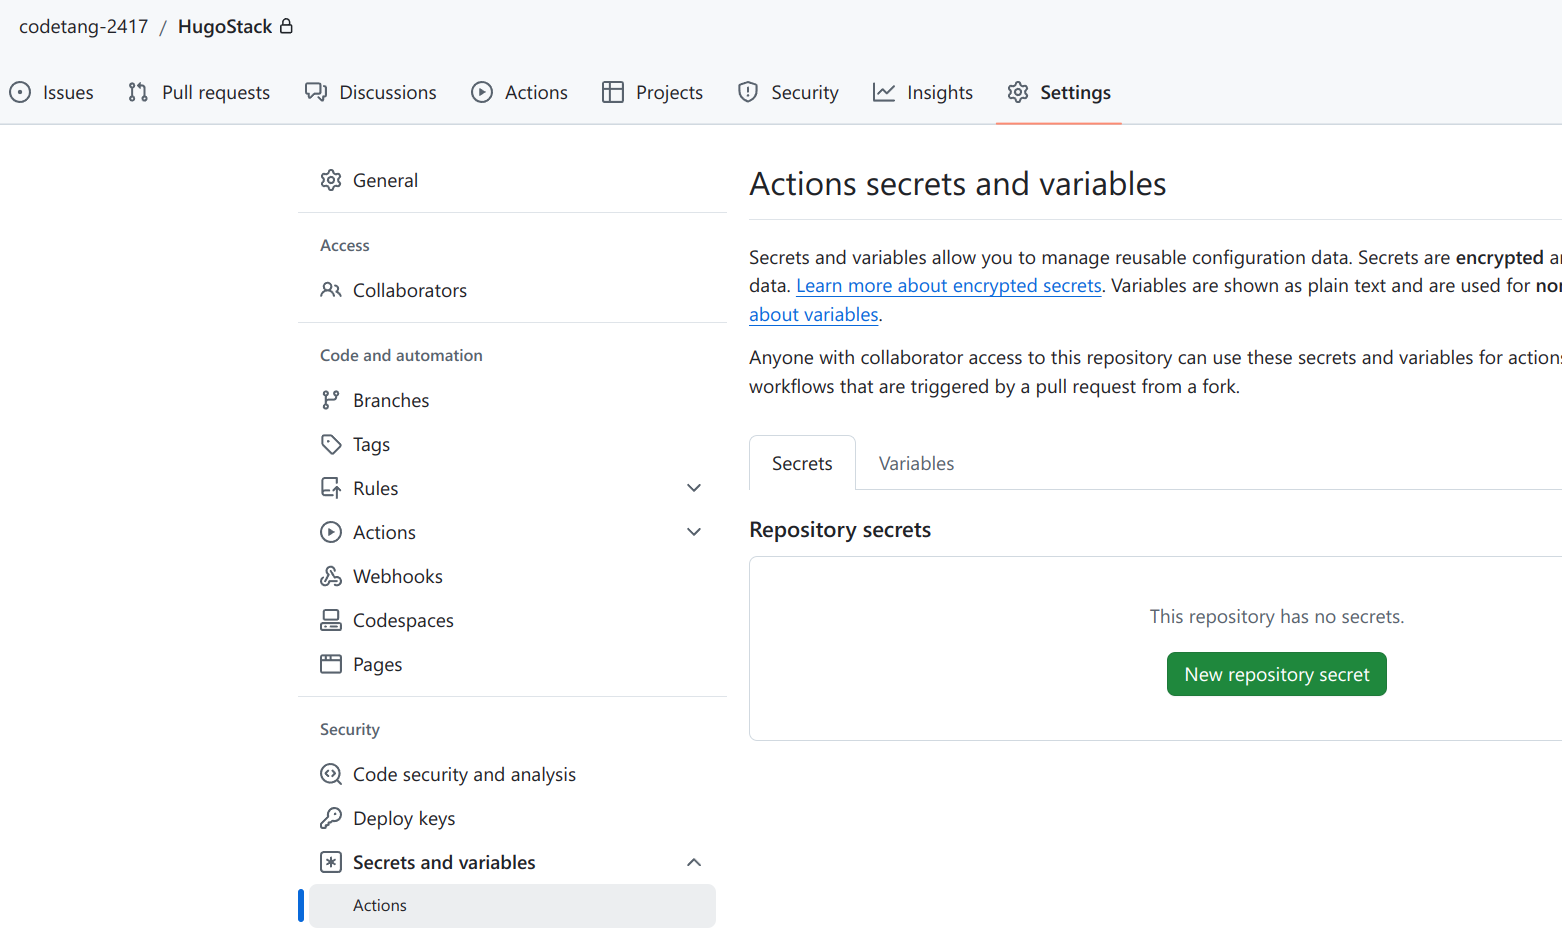Click the Codespaces icon in sidebar
Image resolution: width=1562 pixels, height=928 pixels.
click(331, 621)
